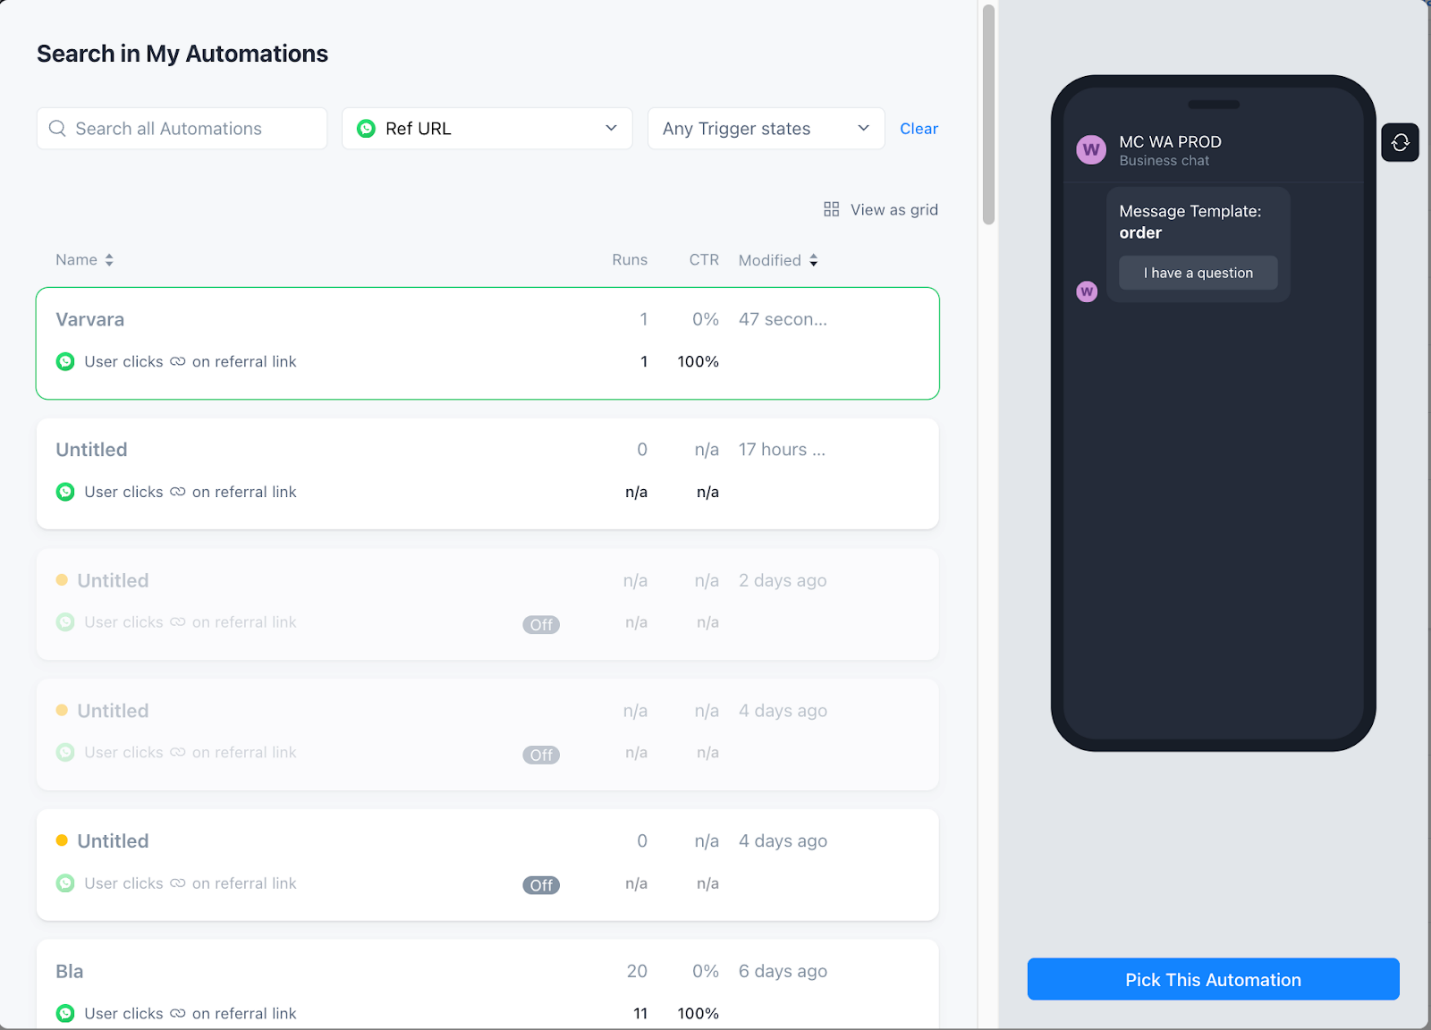
Task: Click Off badge on faded 4 days ago automation
Action: tap(541, 755)
